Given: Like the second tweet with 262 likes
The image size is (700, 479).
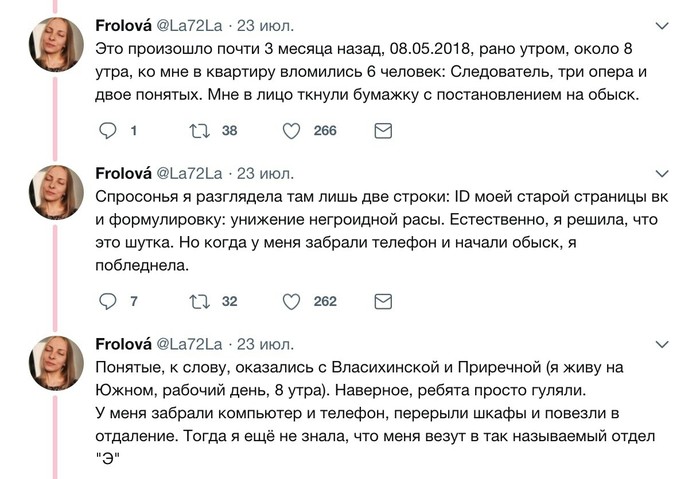Looking at the screenshot, I should (291, 301).
